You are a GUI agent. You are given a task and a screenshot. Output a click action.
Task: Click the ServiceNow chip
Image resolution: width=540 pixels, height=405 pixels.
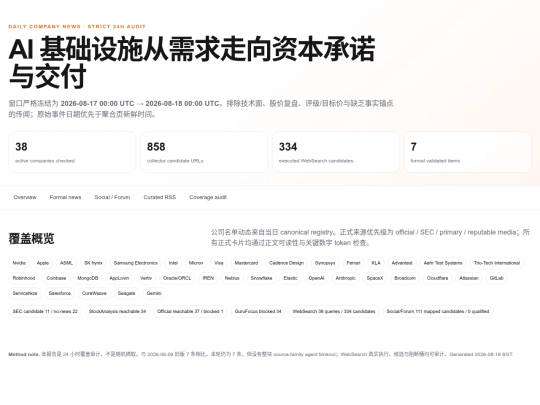point(25,293)
